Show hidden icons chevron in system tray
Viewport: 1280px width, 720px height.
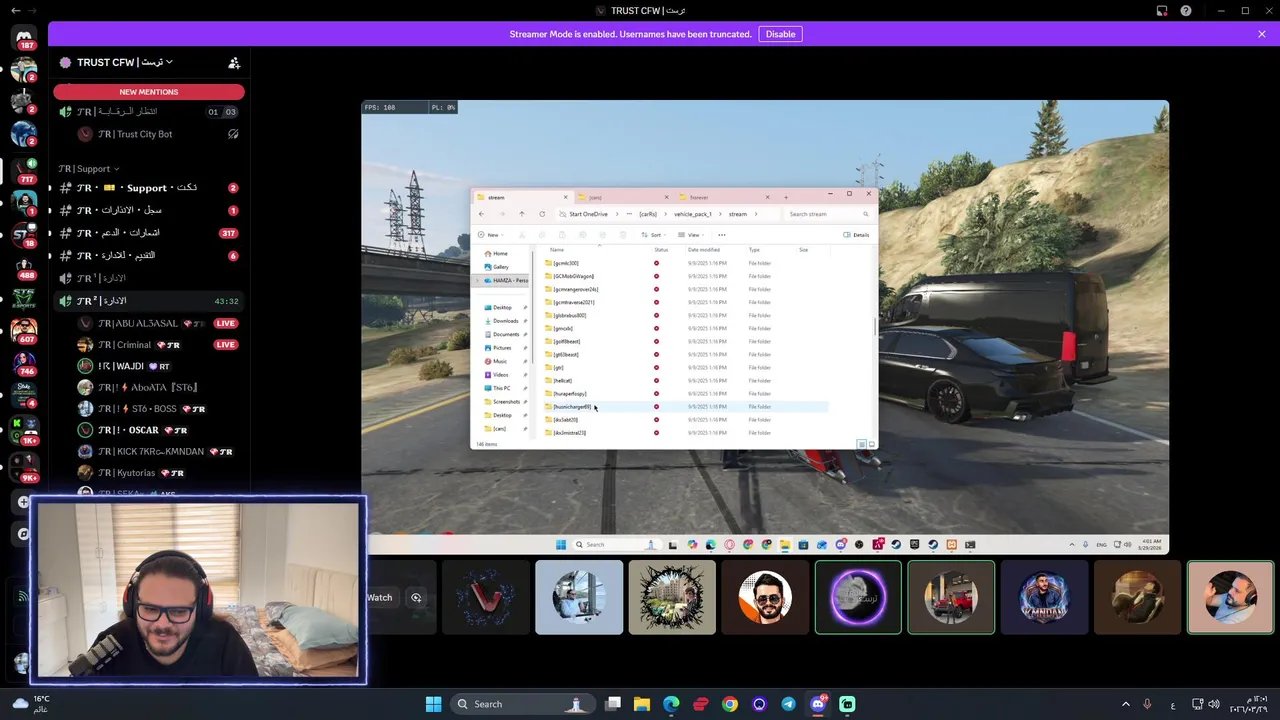pos(1125,704)
